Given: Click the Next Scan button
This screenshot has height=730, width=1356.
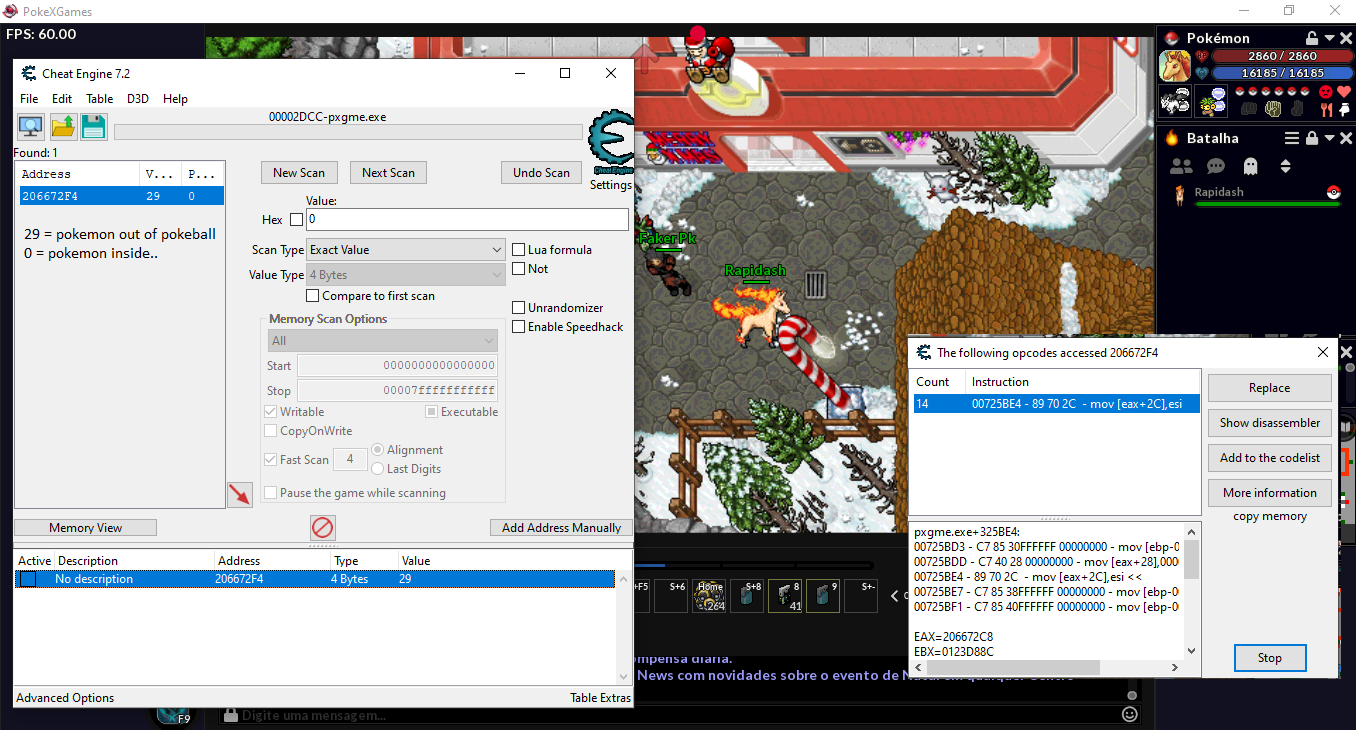Looking at the screenshot, I should [388, 173].
